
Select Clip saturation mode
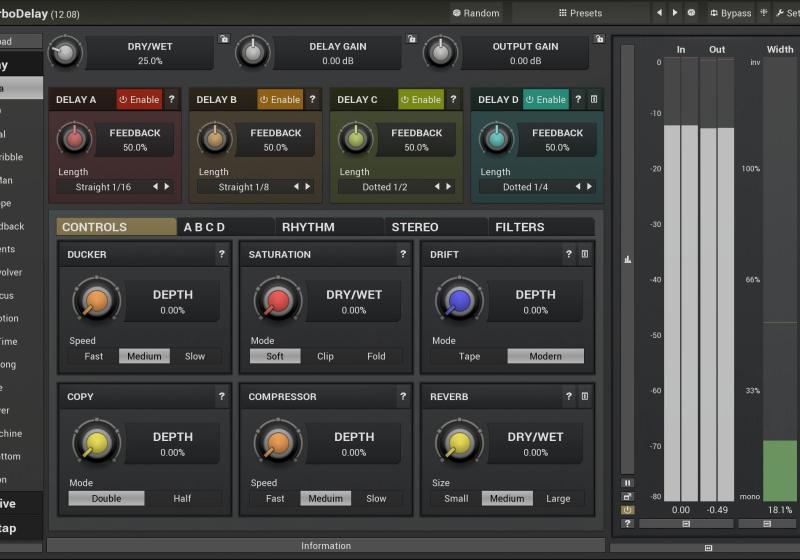[x=325, y=356]
